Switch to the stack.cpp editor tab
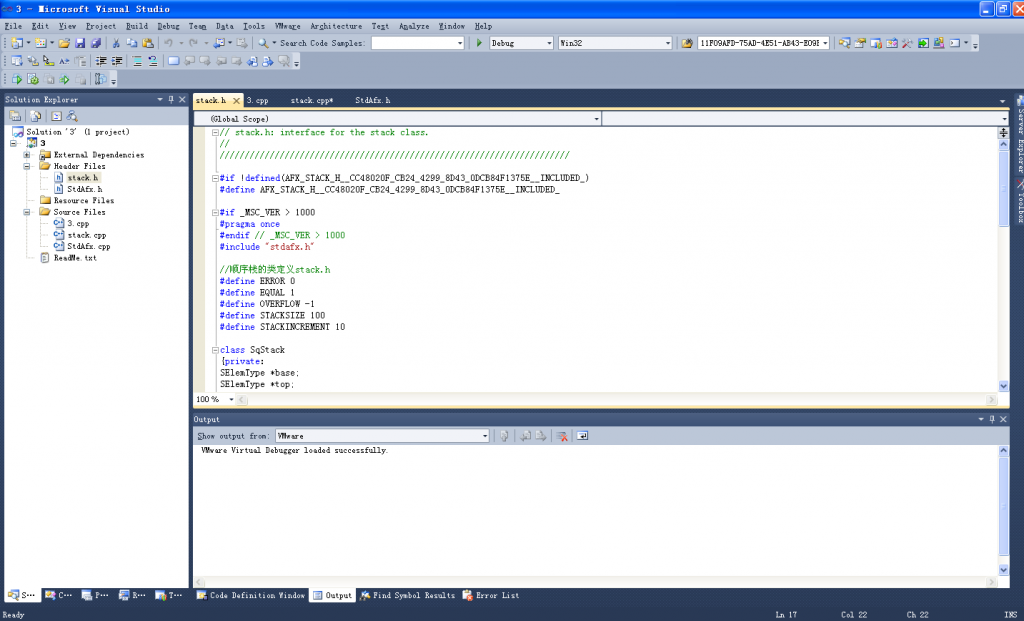The image size is (1024, 621). (311, 101)
